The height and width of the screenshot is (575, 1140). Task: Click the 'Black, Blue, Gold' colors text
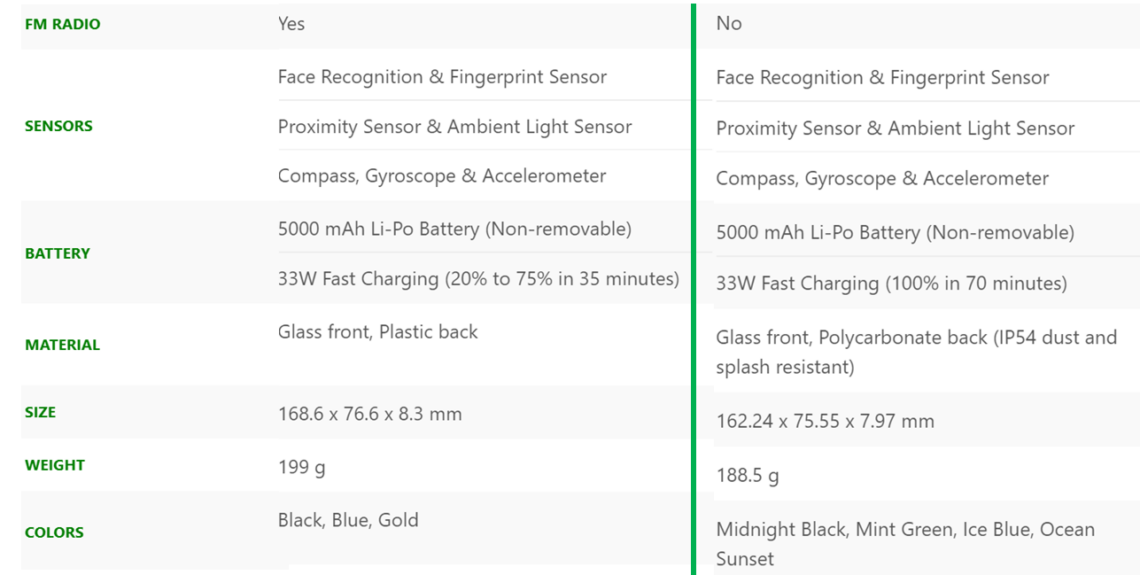pyautogui.click(x=347, y=520)
